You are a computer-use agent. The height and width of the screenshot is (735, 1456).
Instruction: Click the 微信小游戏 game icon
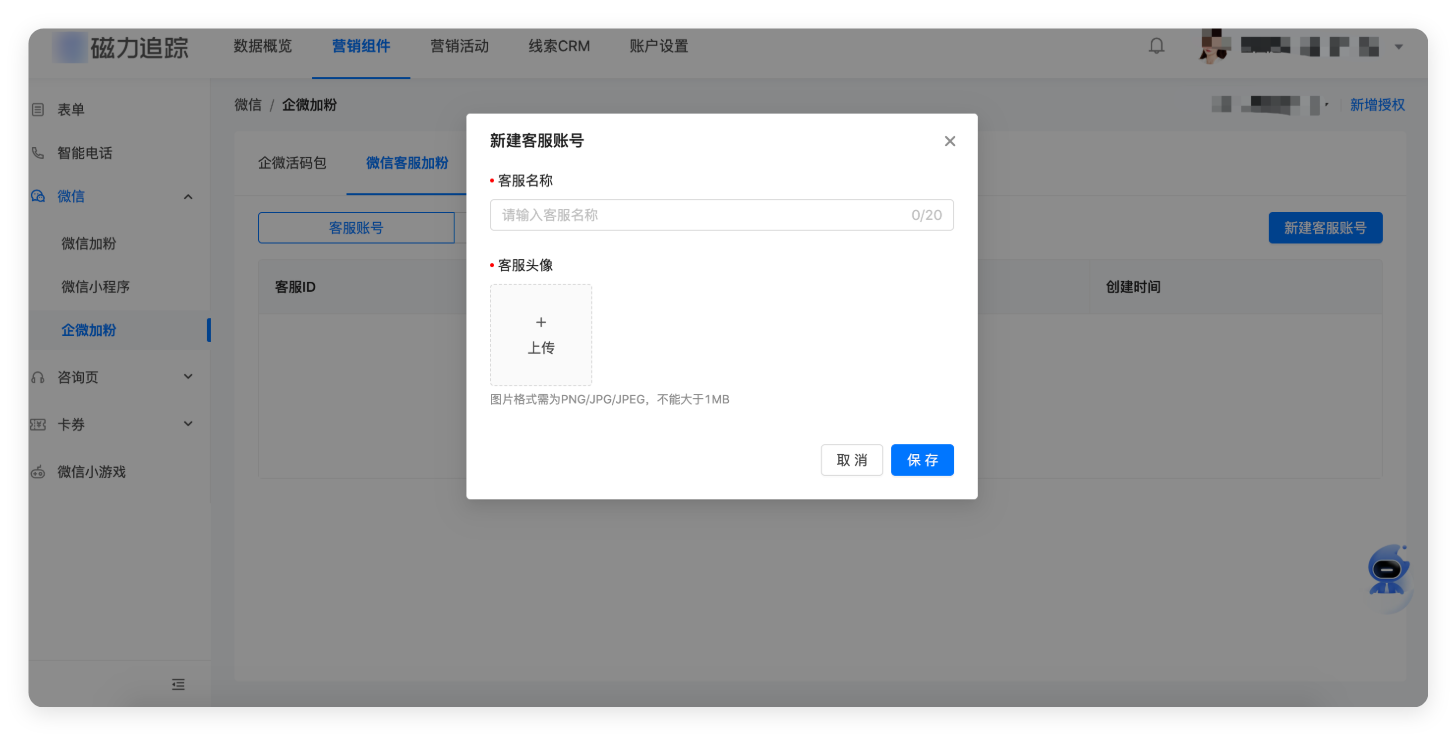pyautogui.click(x=38, y=472)
